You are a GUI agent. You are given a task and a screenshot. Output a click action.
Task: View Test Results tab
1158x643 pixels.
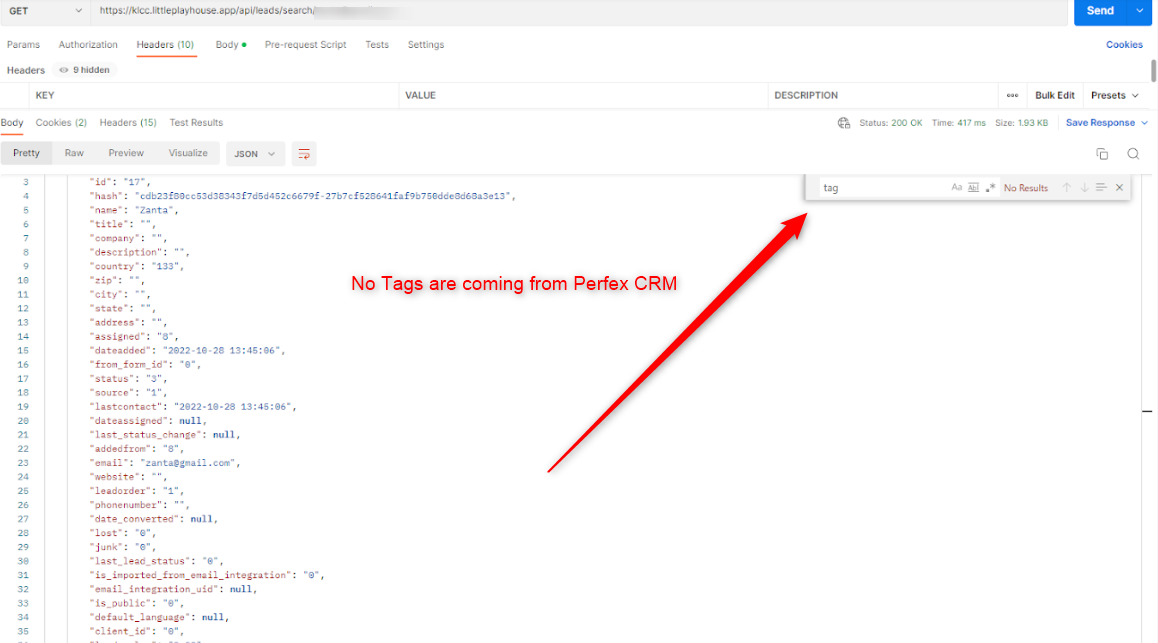pos(196,123)
